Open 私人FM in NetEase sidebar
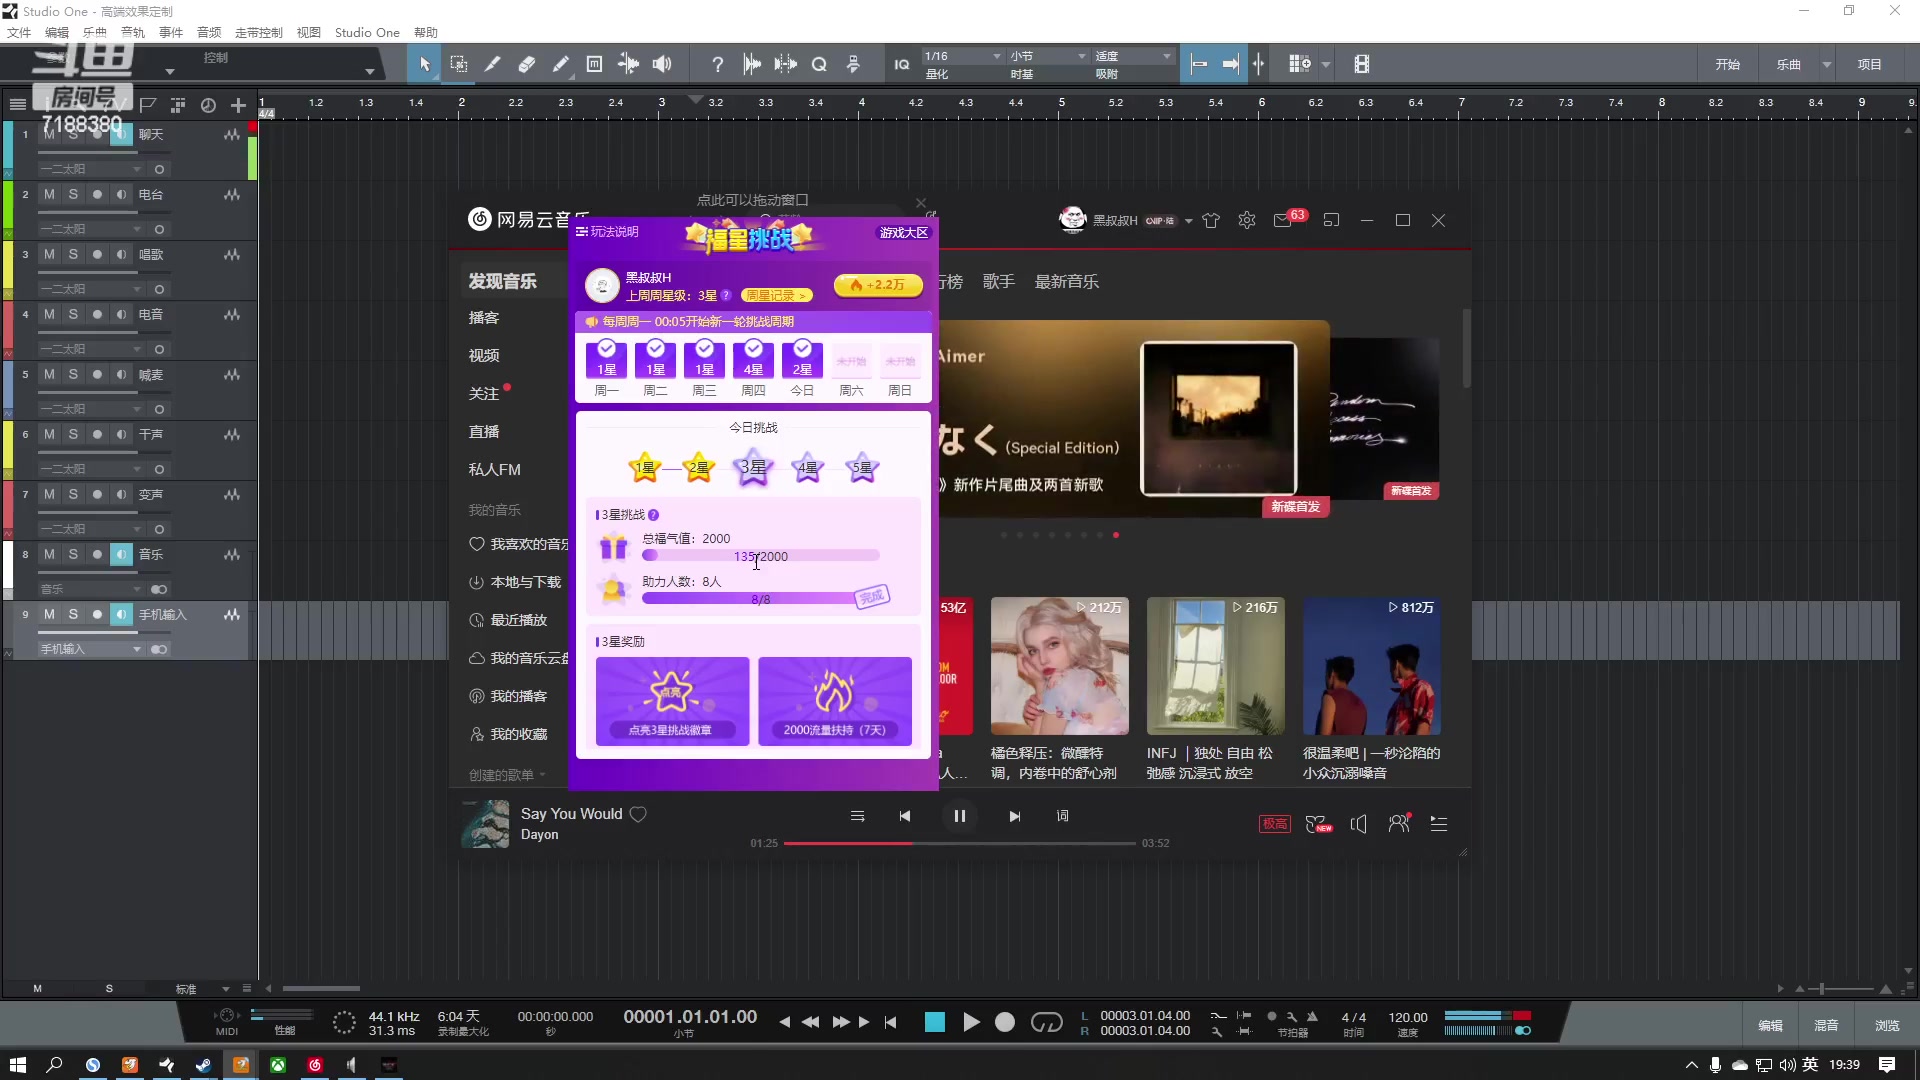 pos(494,470)
